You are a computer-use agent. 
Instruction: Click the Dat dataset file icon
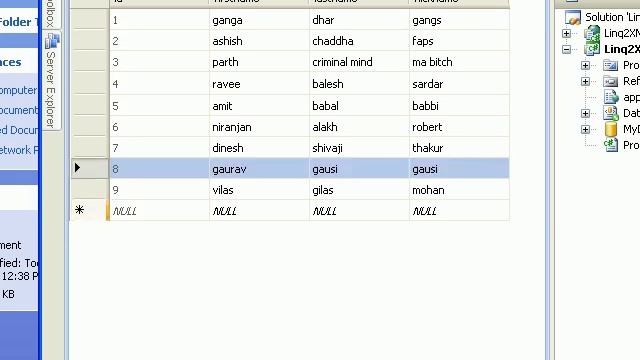tap(611, 113)
